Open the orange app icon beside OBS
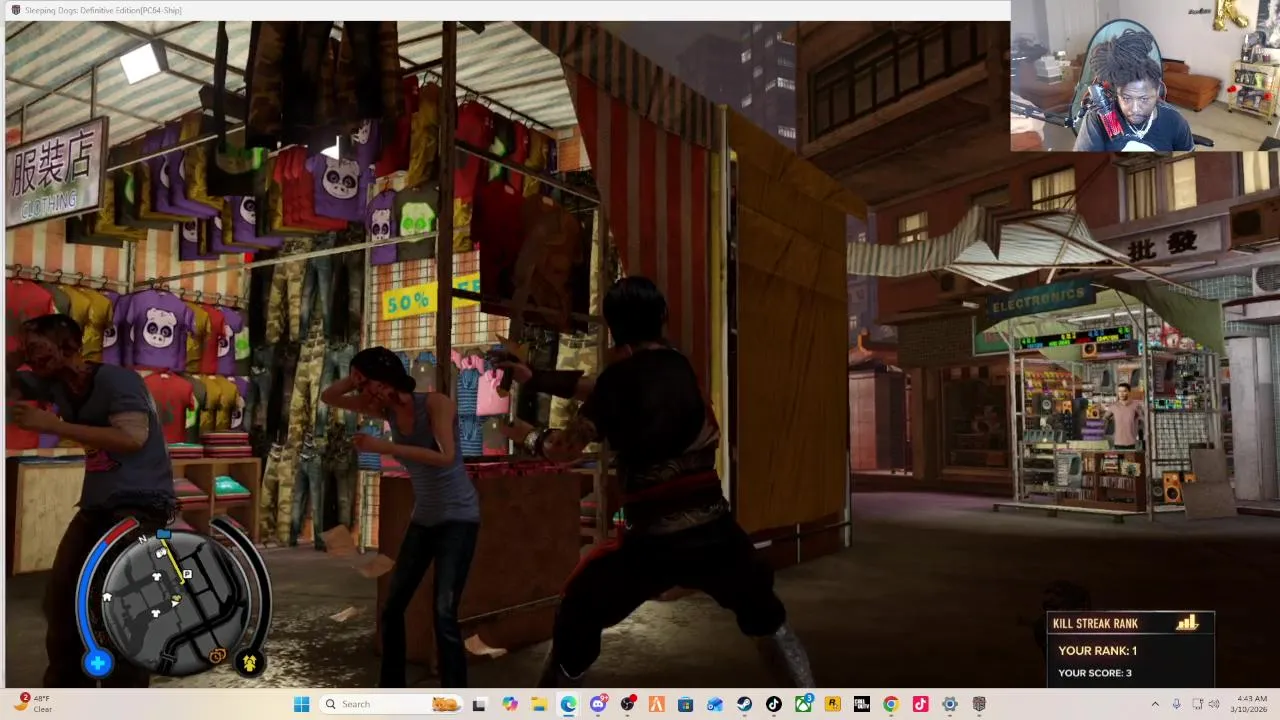The image size is (1280, 720). click(x=656, y=704)
